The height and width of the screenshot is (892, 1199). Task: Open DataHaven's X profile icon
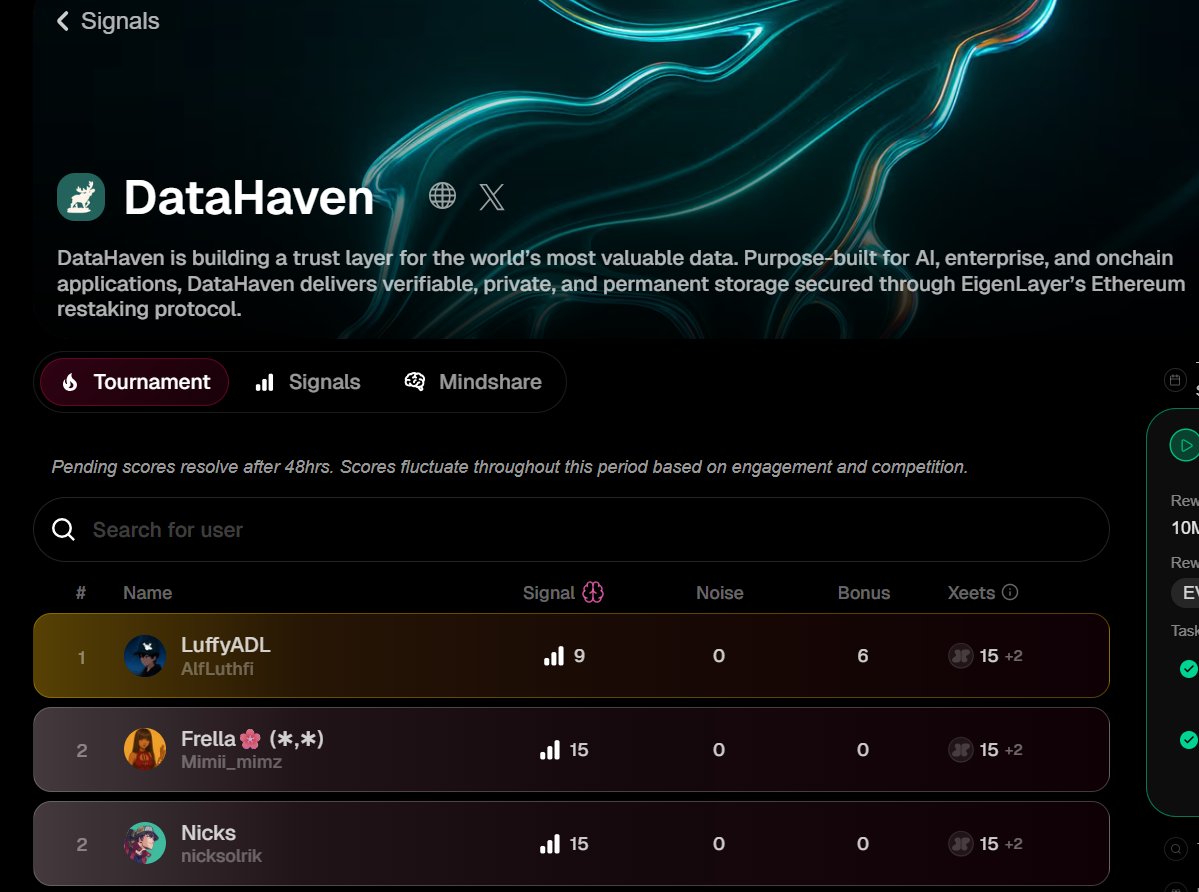point(492,197)
